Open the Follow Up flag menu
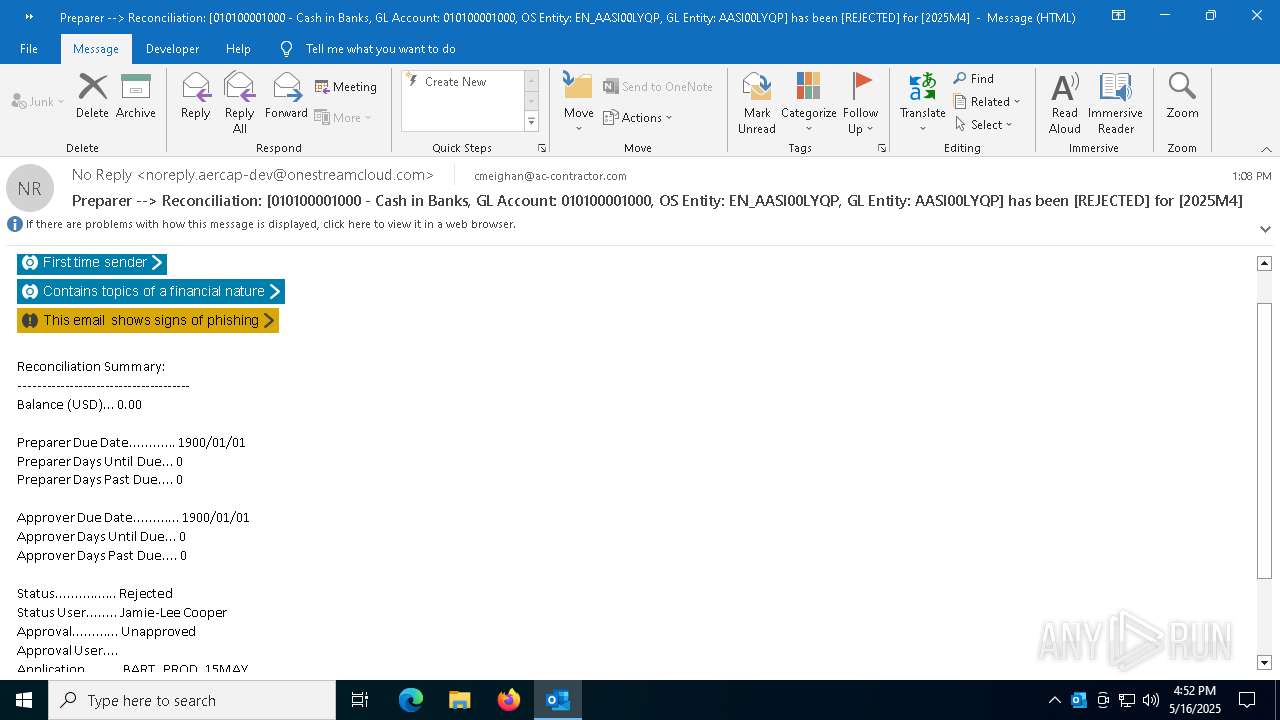Viewport: 1280px width, 720px height. coord(860,103)
